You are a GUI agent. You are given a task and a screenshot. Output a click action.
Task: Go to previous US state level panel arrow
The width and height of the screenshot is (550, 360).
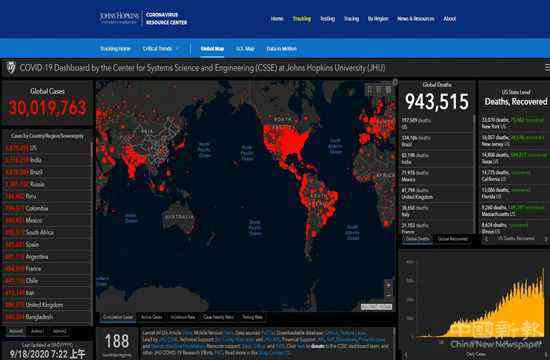tap(486, 239)
